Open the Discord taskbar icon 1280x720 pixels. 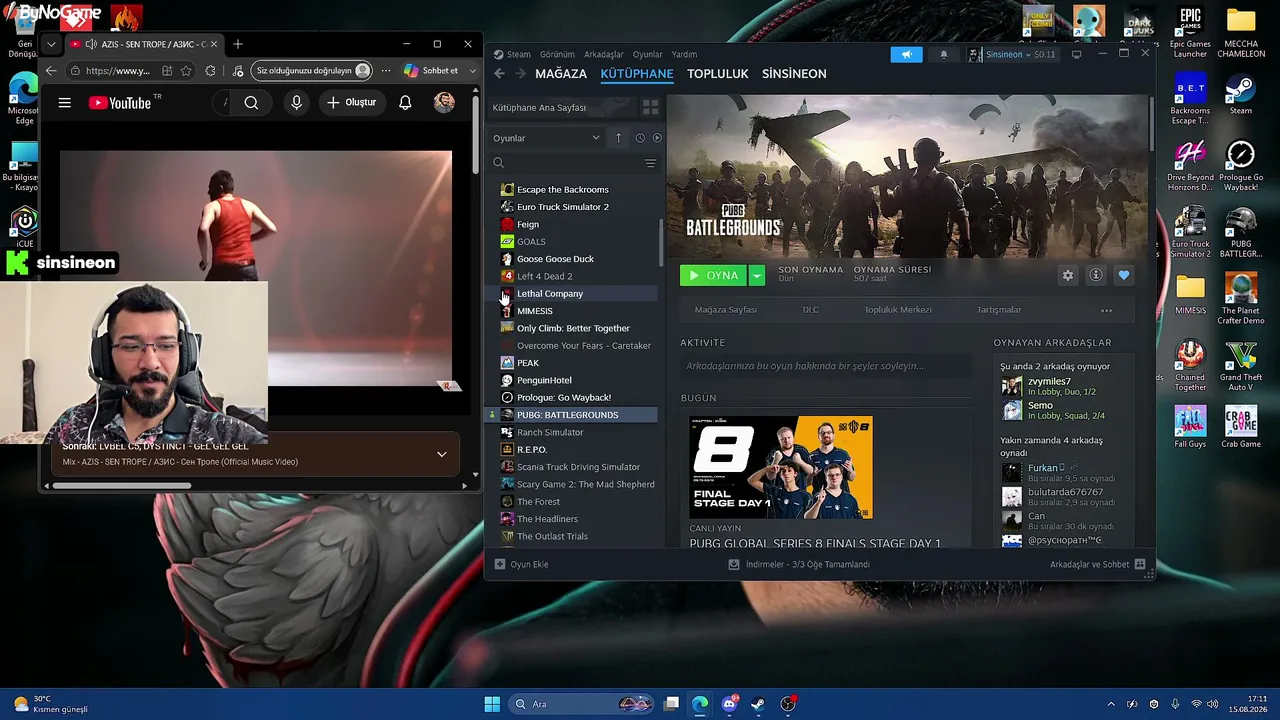729,704
